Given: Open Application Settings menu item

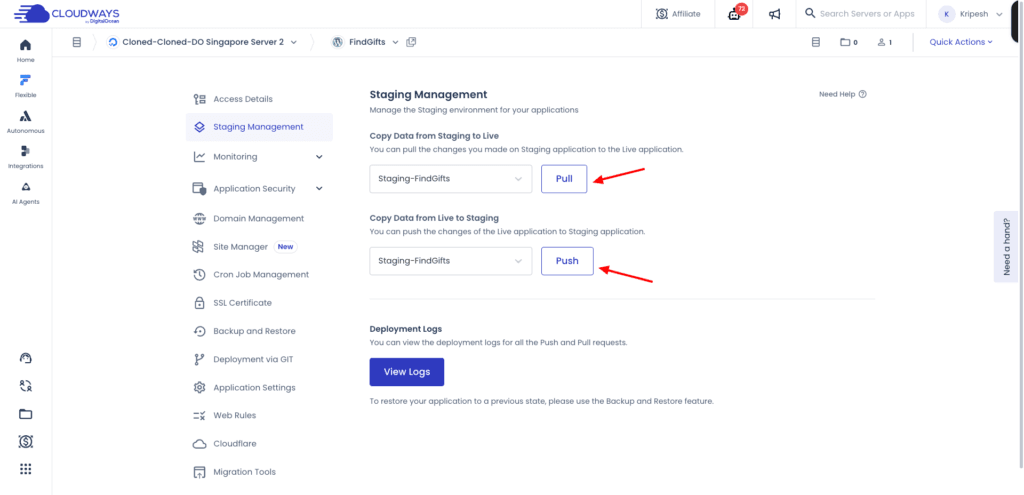Looking at the screenshot, I should (259, 388).
